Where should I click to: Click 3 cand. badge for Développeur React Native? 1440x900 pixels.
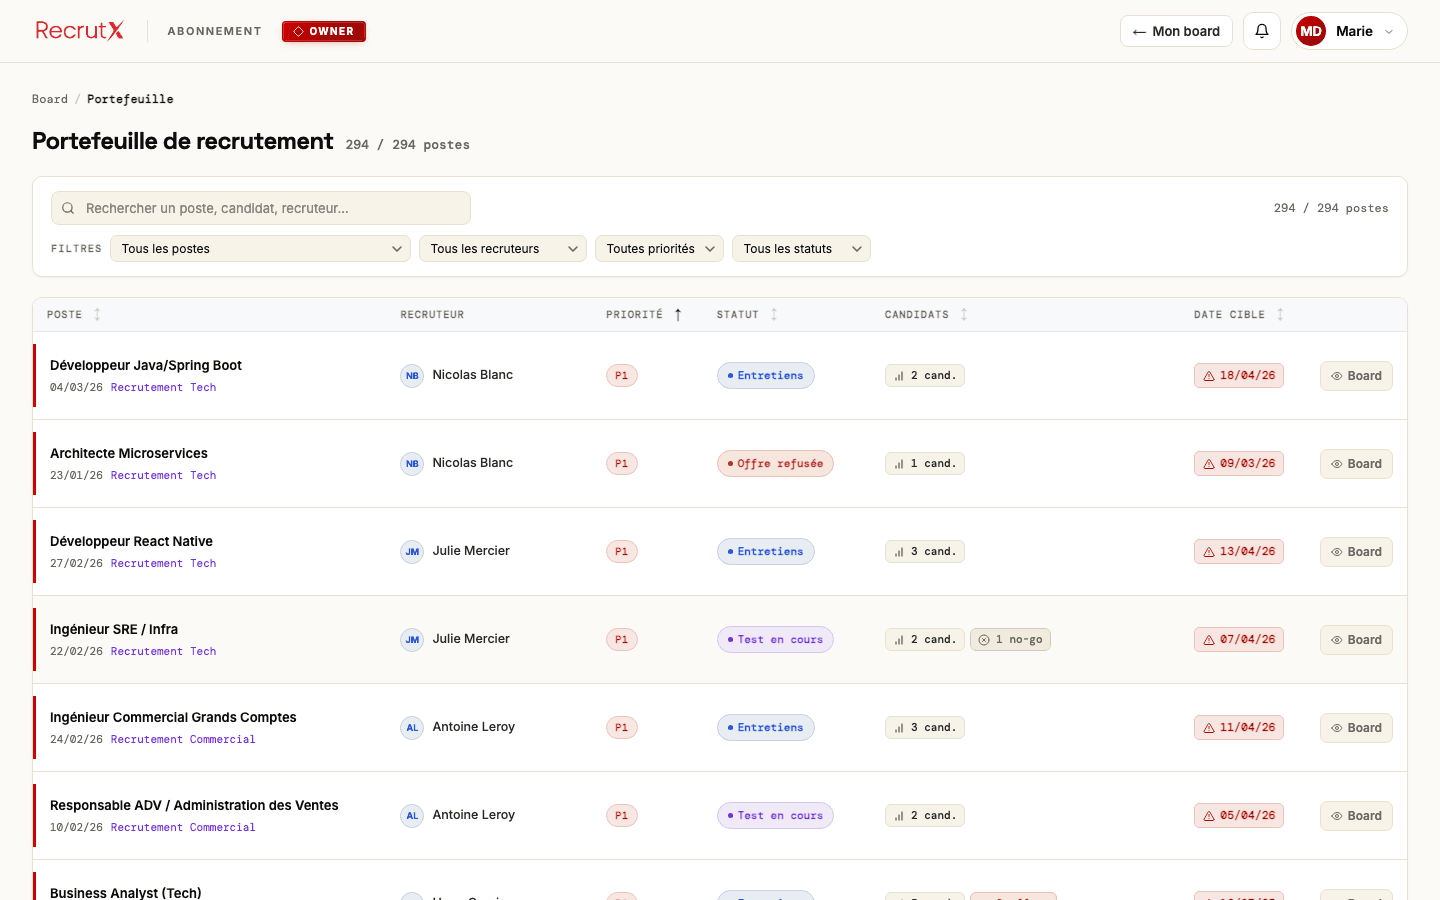[x=925, y=552]
